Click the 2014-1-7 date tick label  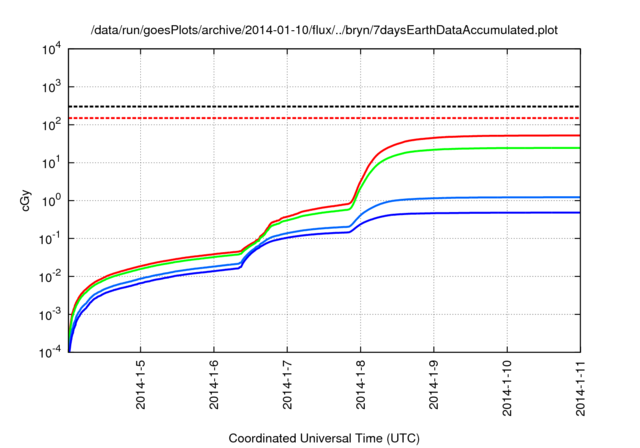[287, 384]
